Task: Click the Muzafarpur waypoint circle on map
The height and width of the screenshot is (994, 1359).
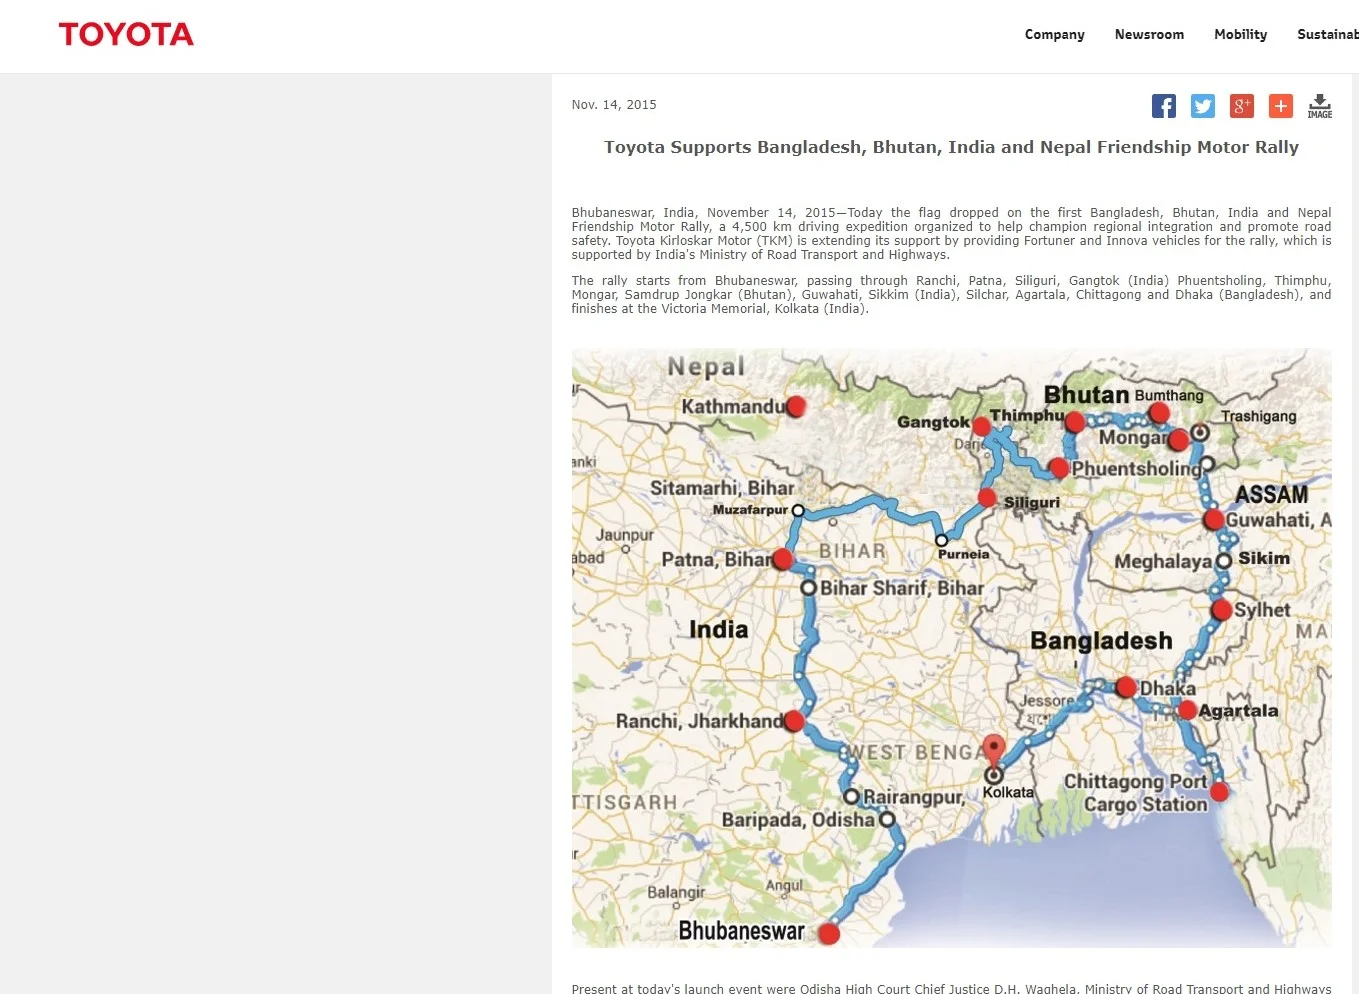Action: point(798,511)
